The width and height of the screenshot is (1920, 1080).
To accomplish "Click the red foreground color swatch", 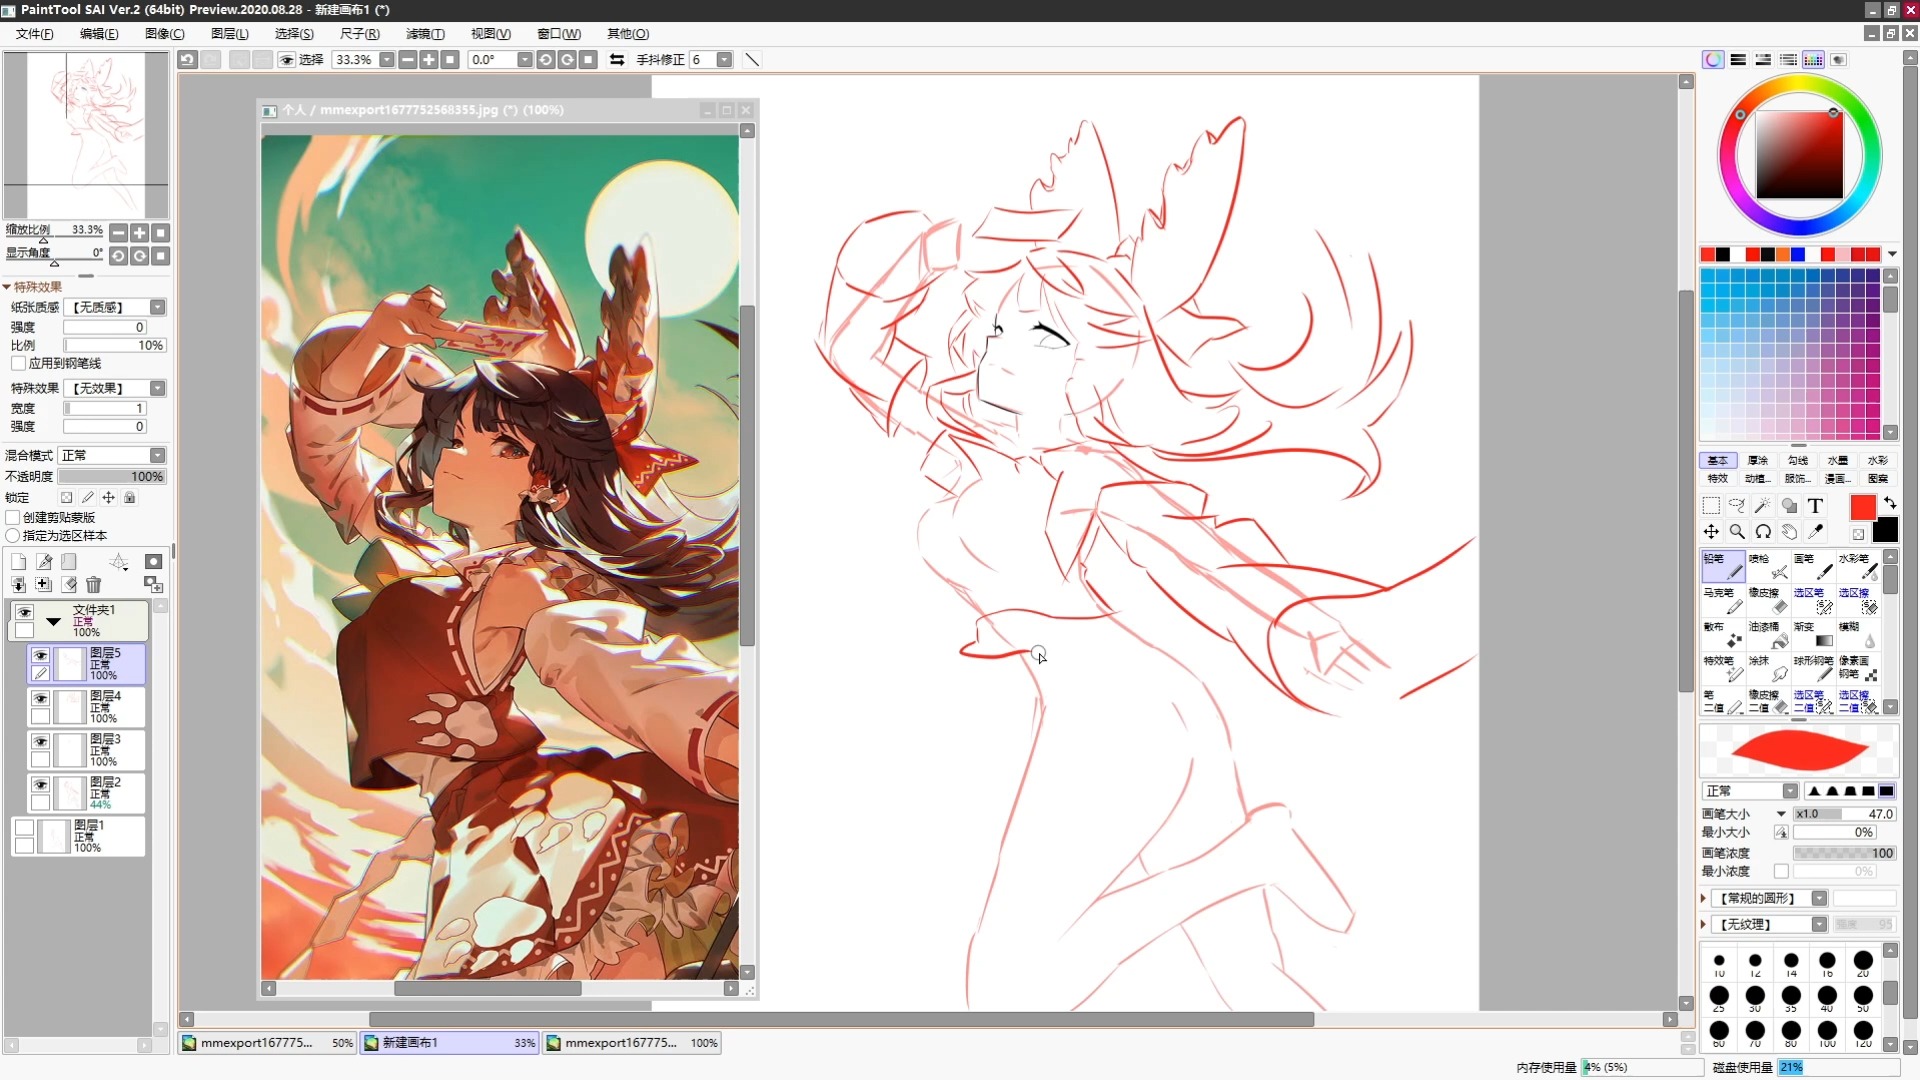I will pos(1863,507).
